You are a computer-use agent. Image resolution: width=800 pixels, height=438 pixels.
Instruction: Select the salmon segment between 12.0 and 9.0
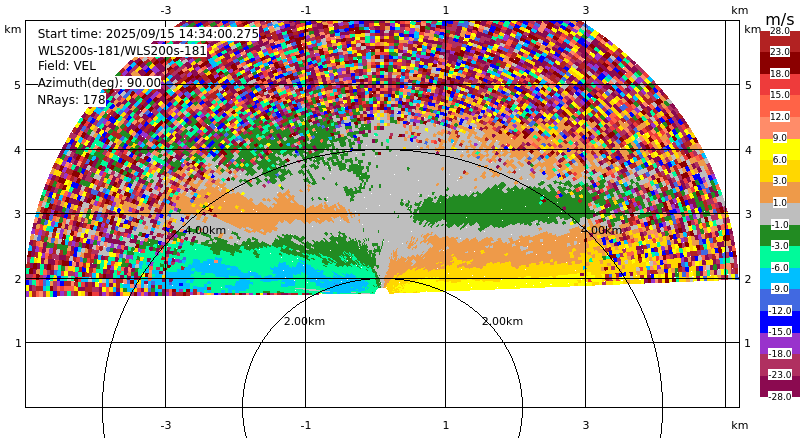click(780, 128)
